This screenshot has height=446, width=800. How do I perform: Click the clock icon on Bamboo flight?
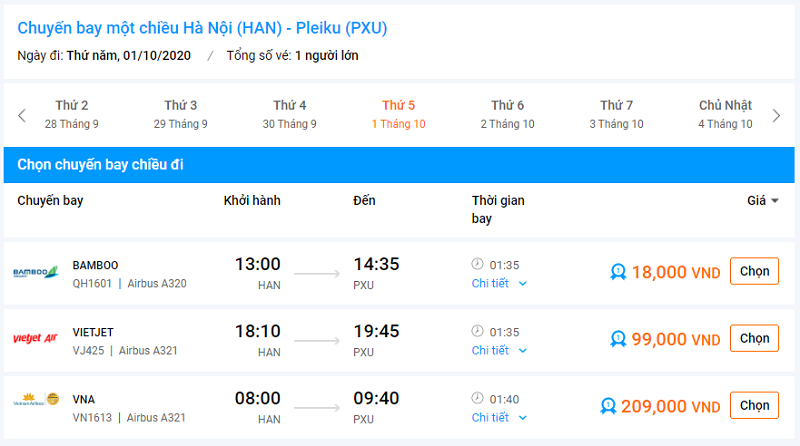[x=477, y=264]
